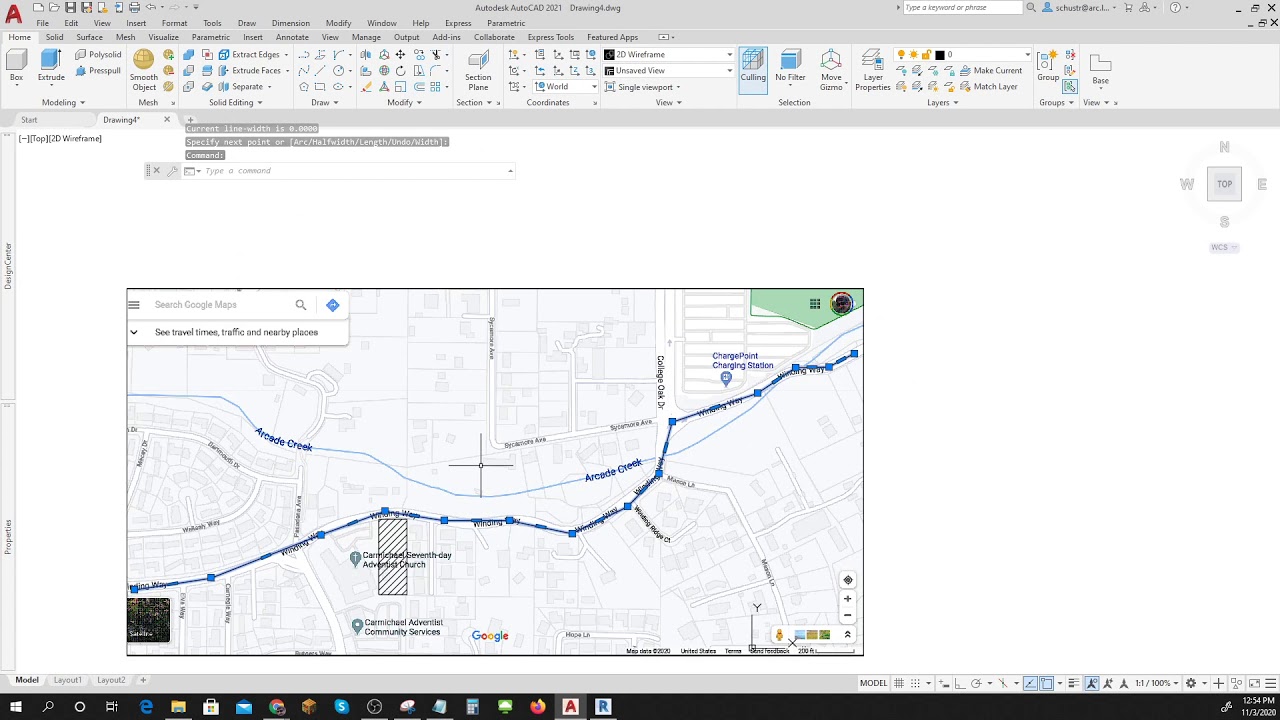Toggle 2D object snap in status bar

(1046, 683)
